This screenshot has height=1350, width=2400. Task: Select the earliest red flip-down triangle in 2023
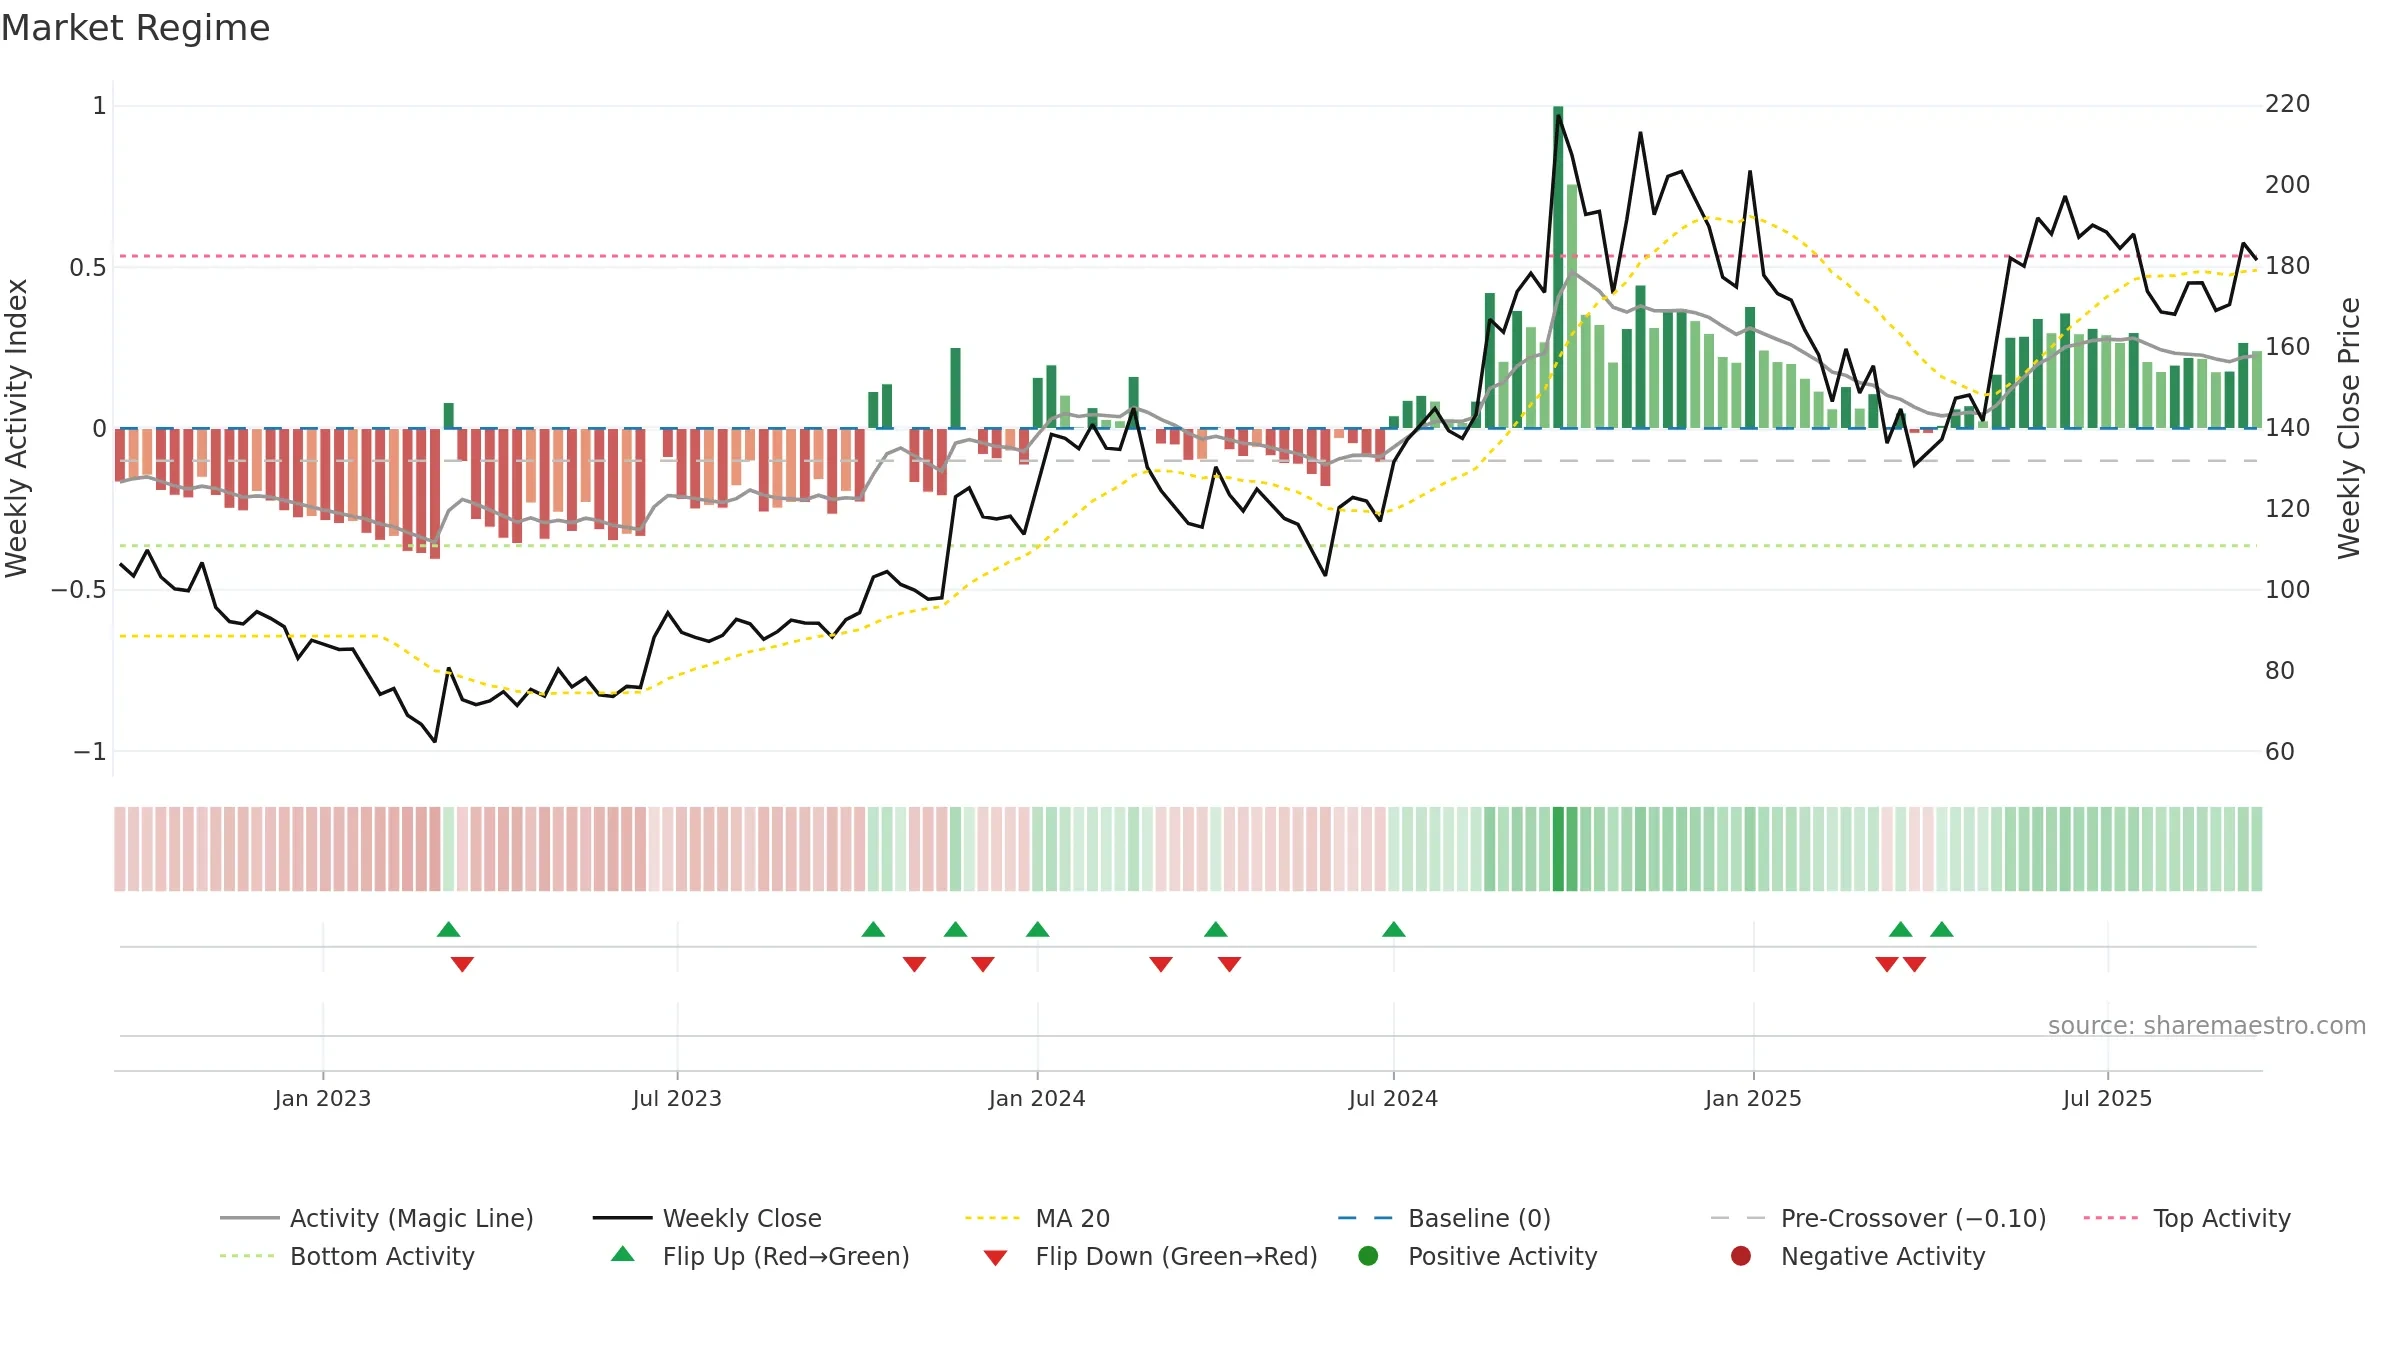462,964
